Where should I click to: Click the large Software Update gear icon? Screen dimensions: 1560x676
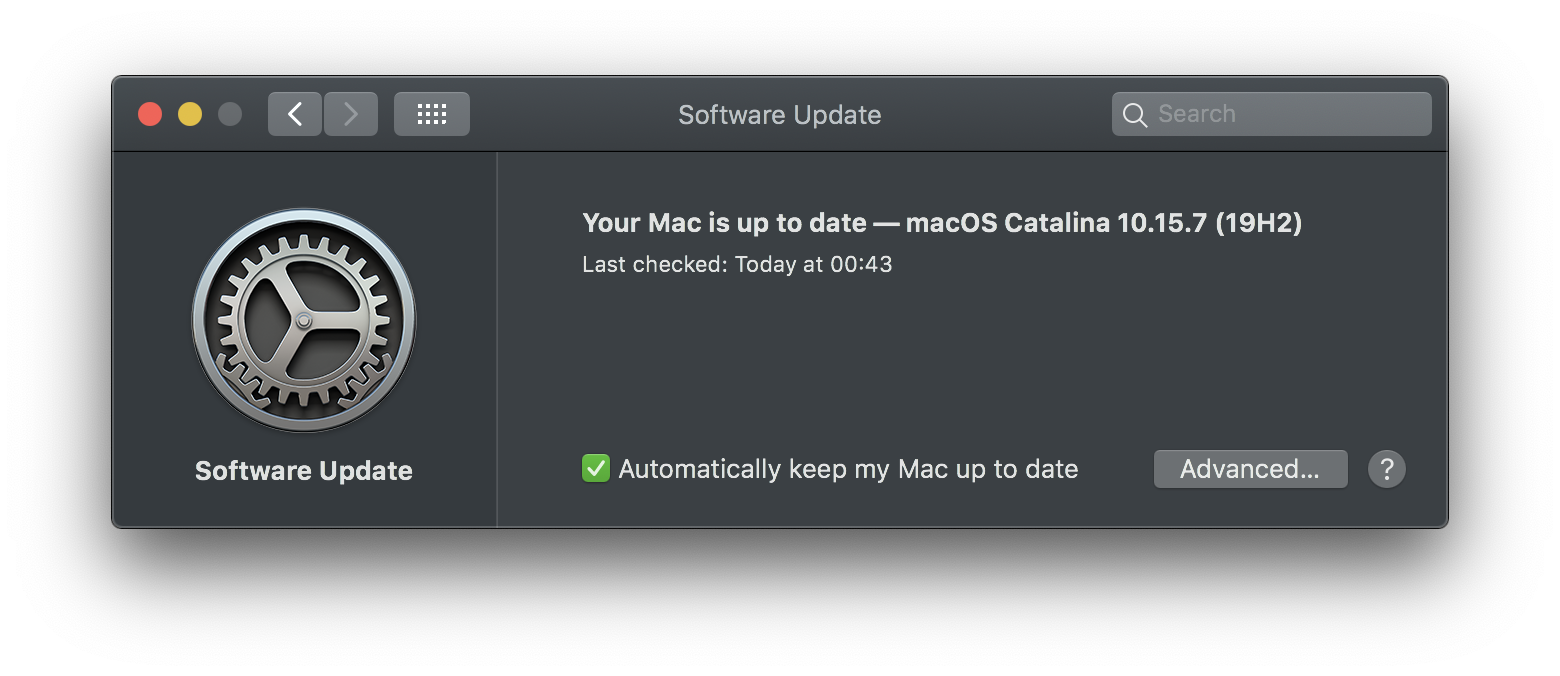304,320
